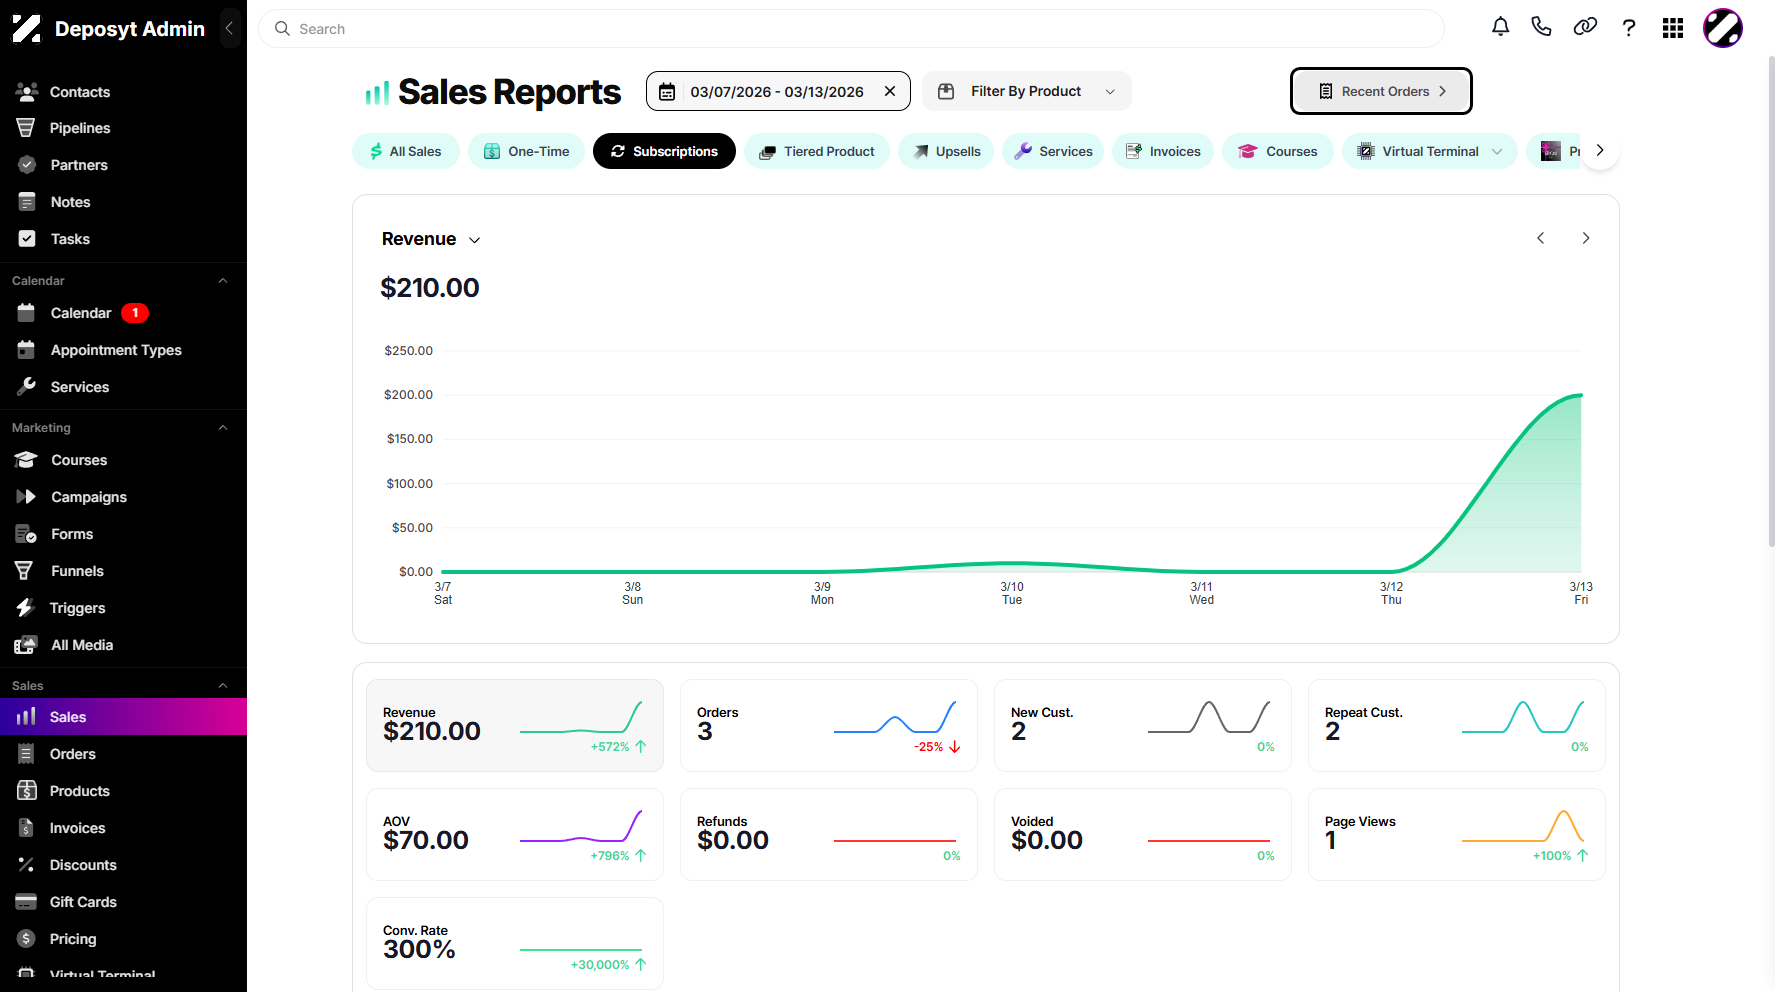
Task: Select the Subscriptions tab
Action: (x=664, y=151)
